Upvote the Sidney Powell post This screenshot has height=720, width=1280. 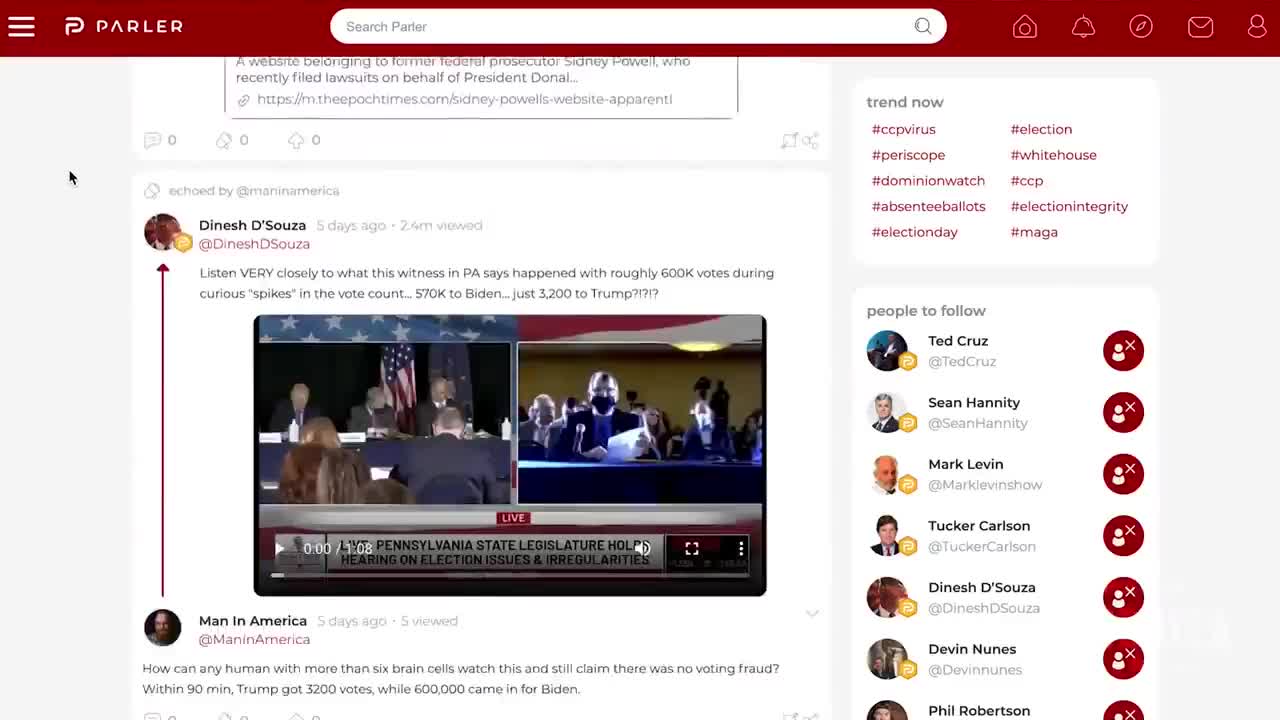296,140
